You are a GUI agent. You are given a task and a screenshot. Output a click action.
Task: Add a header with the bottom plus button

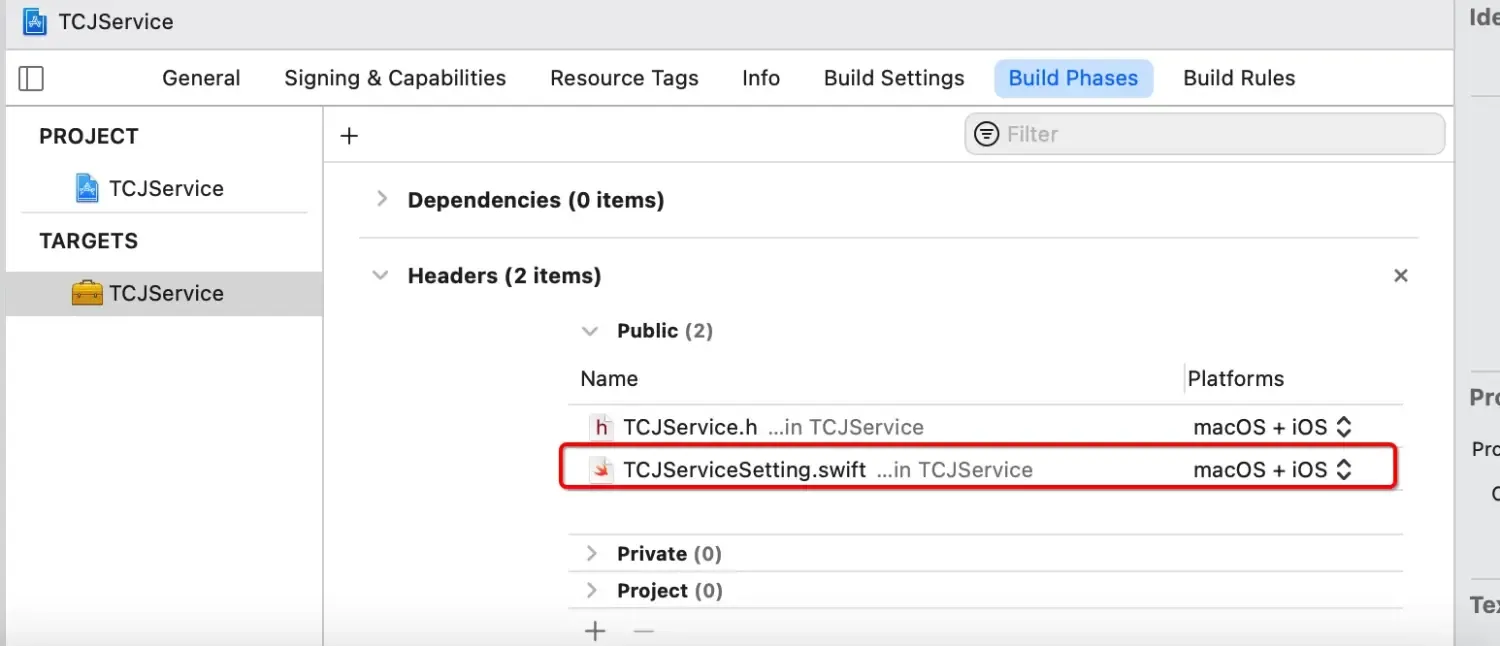tap(595, 631)
